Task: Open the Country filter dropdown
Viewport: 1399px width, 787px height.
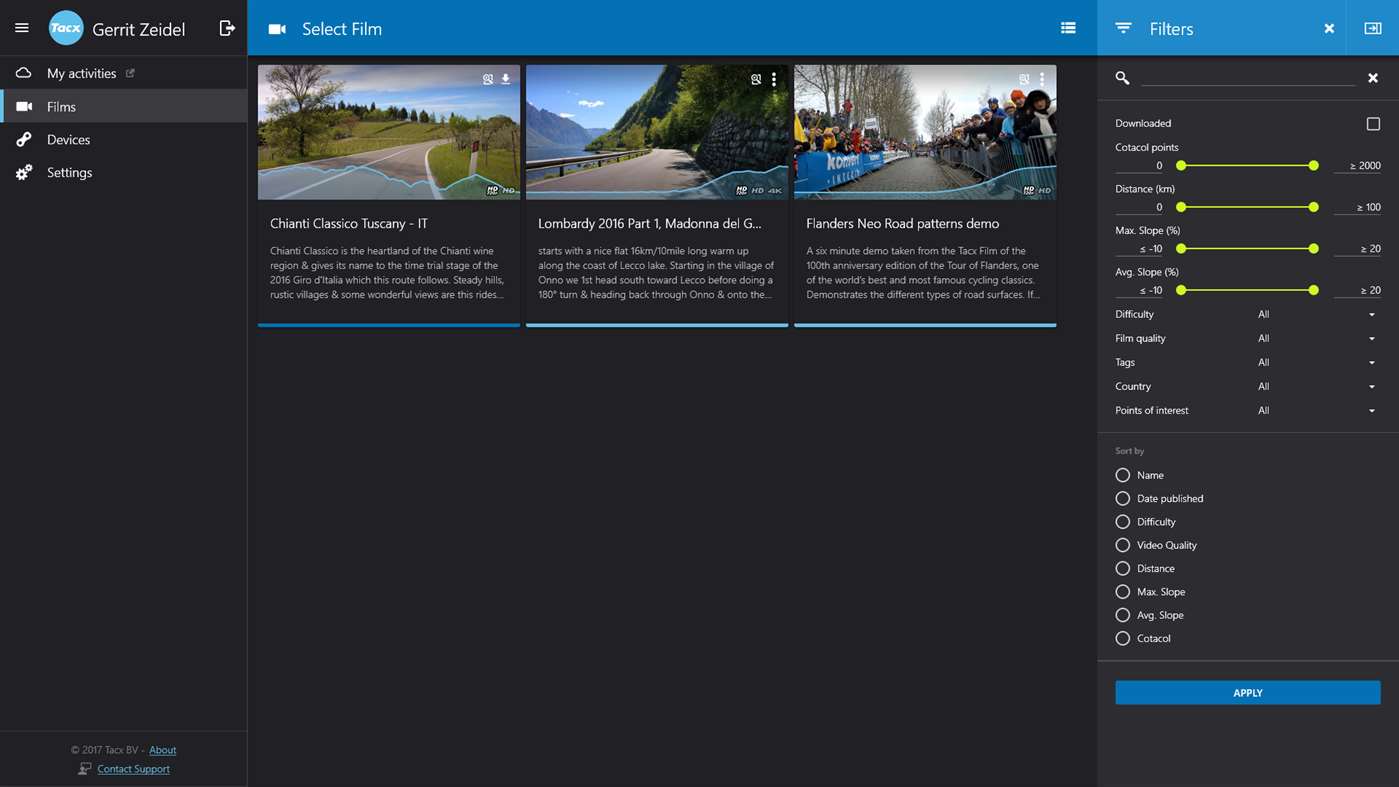Action: 1316,386
